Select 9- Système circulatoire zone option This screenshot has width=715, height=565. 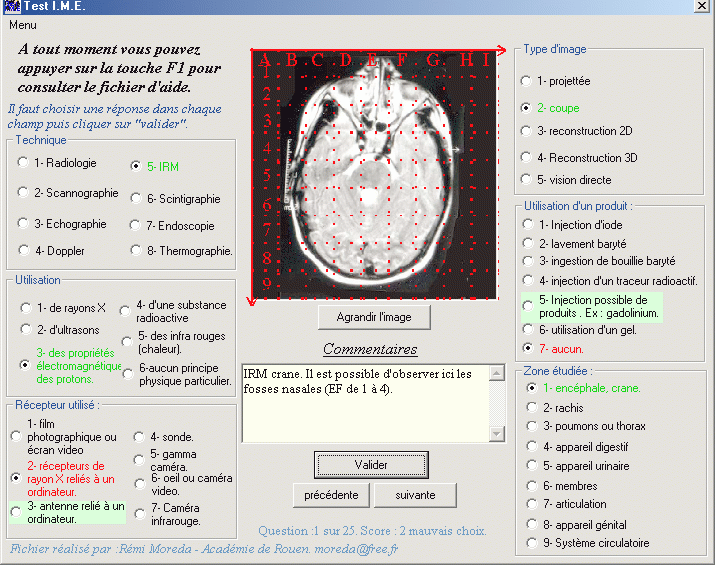pos(532,543)
